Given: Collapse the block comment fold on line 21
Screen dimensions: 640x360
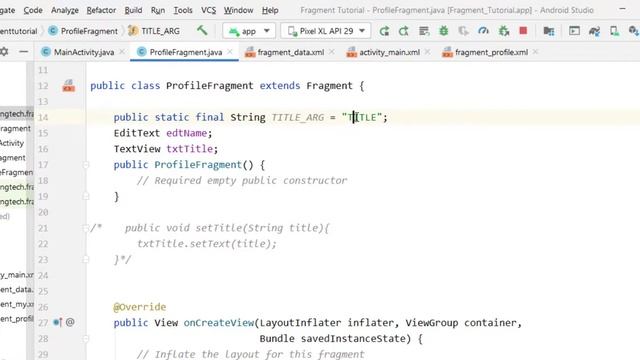Looking at the screenshot, I should click(86, 228).
